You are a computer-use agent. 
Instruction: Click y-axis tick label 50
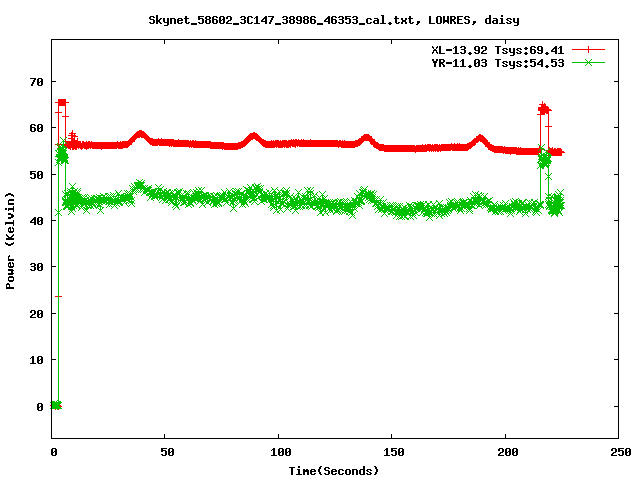click(x=36, y=175)
